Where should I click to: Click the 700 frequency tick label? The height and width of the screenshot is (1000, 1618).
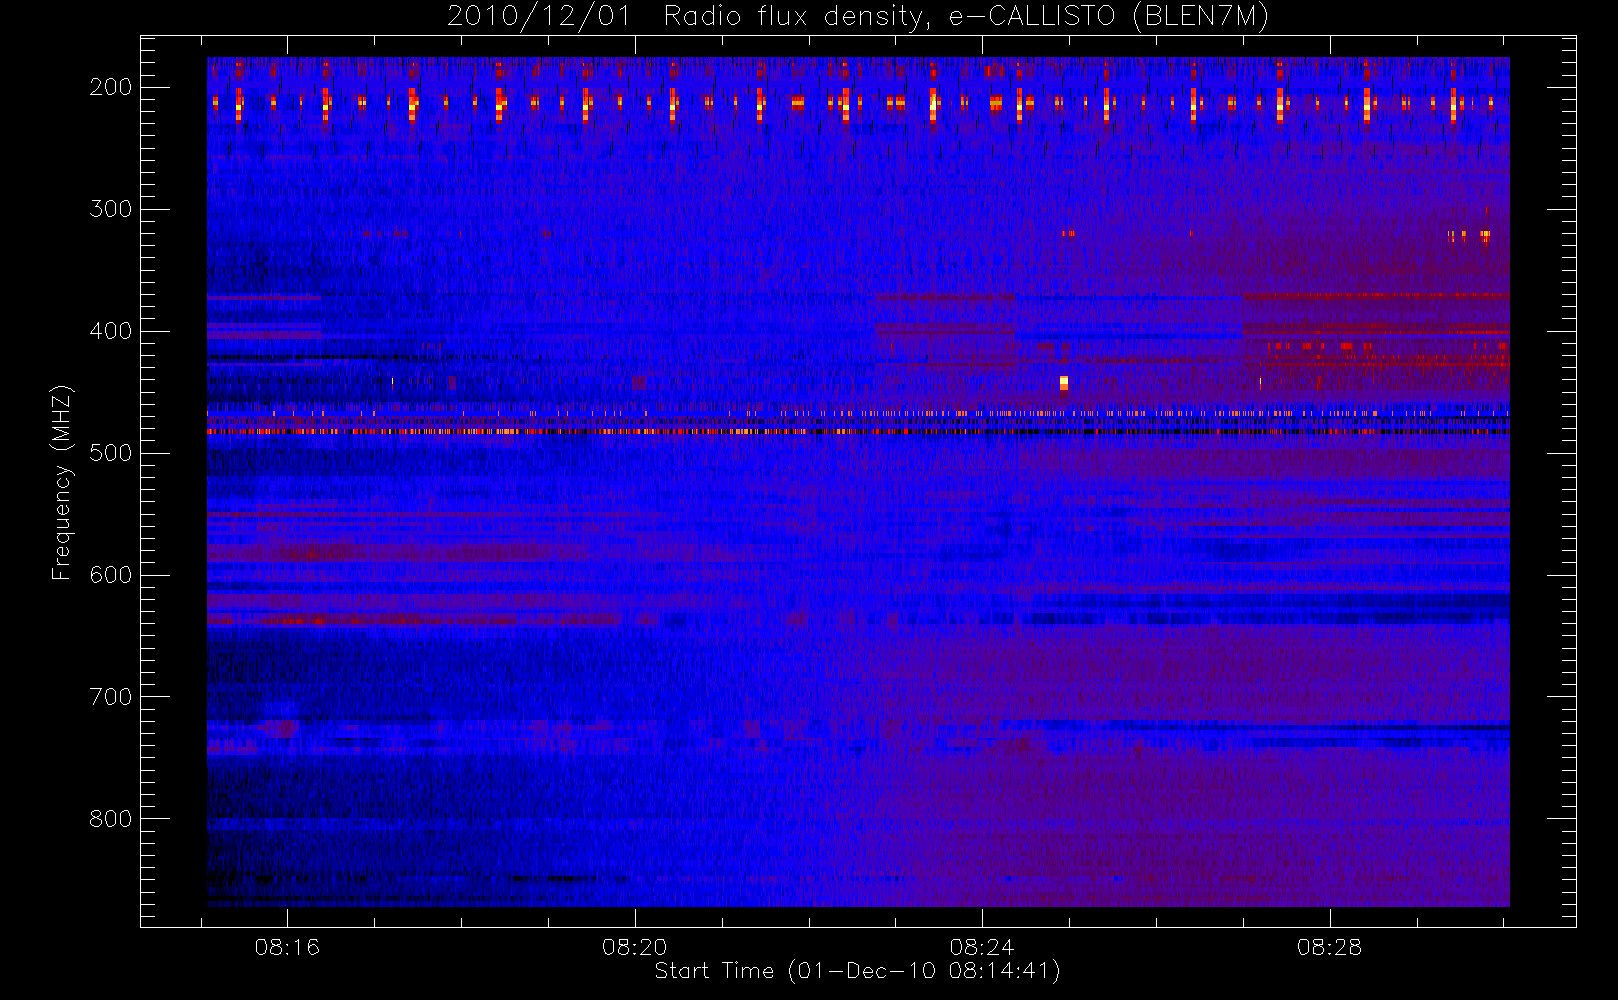pyautogui.click(x=111, y=697)
